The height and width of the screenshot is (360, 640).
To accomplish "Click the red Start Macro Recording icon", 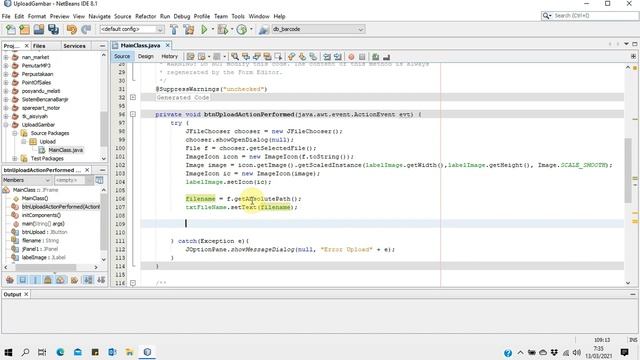I will [x=351, y=57].
